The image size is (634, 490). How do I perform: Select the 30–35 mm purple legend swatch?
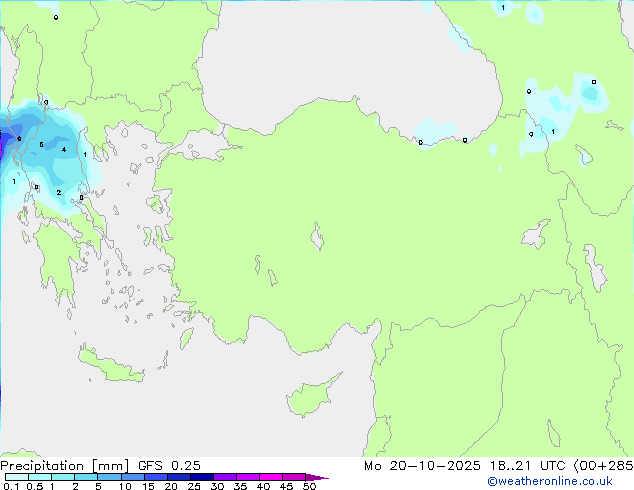pos(225,477)
